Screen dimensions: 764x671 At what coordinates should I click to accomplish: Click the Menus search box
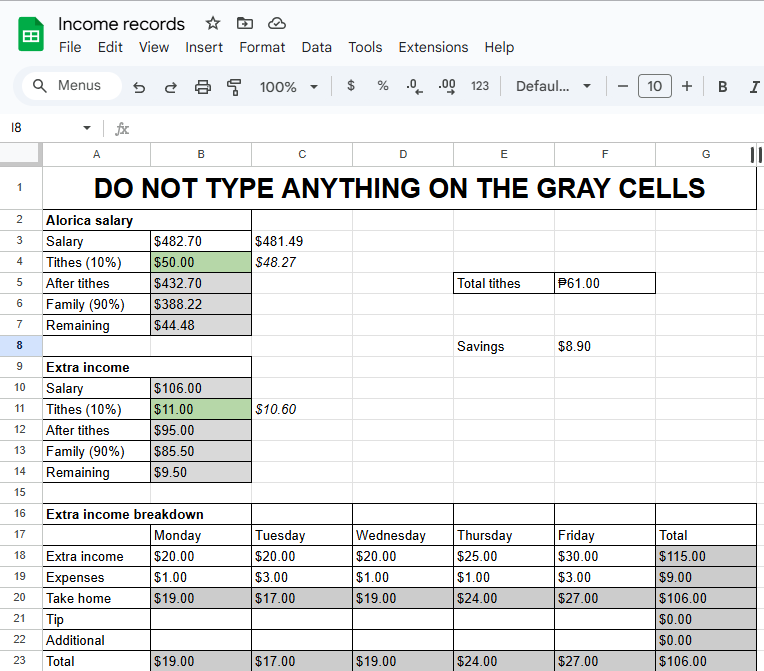click(x=72, y=86)
